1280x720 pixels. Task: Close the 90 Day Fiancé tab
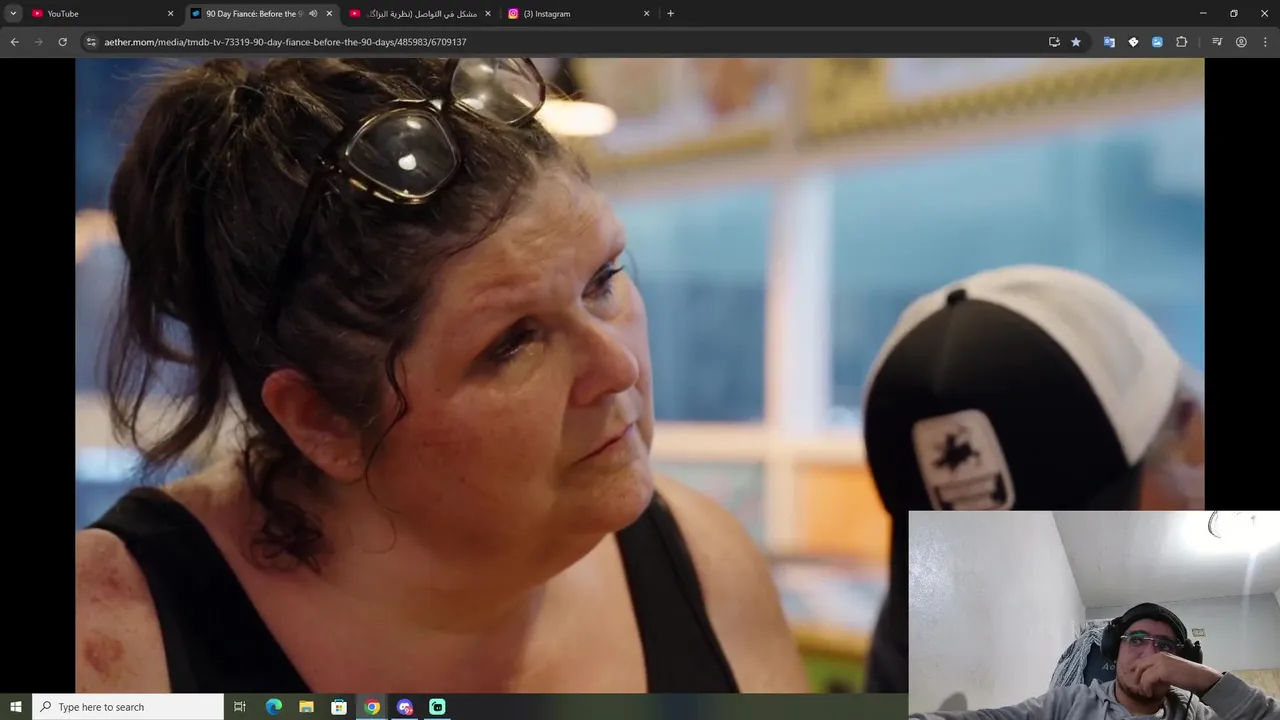[x=329, y=14]
